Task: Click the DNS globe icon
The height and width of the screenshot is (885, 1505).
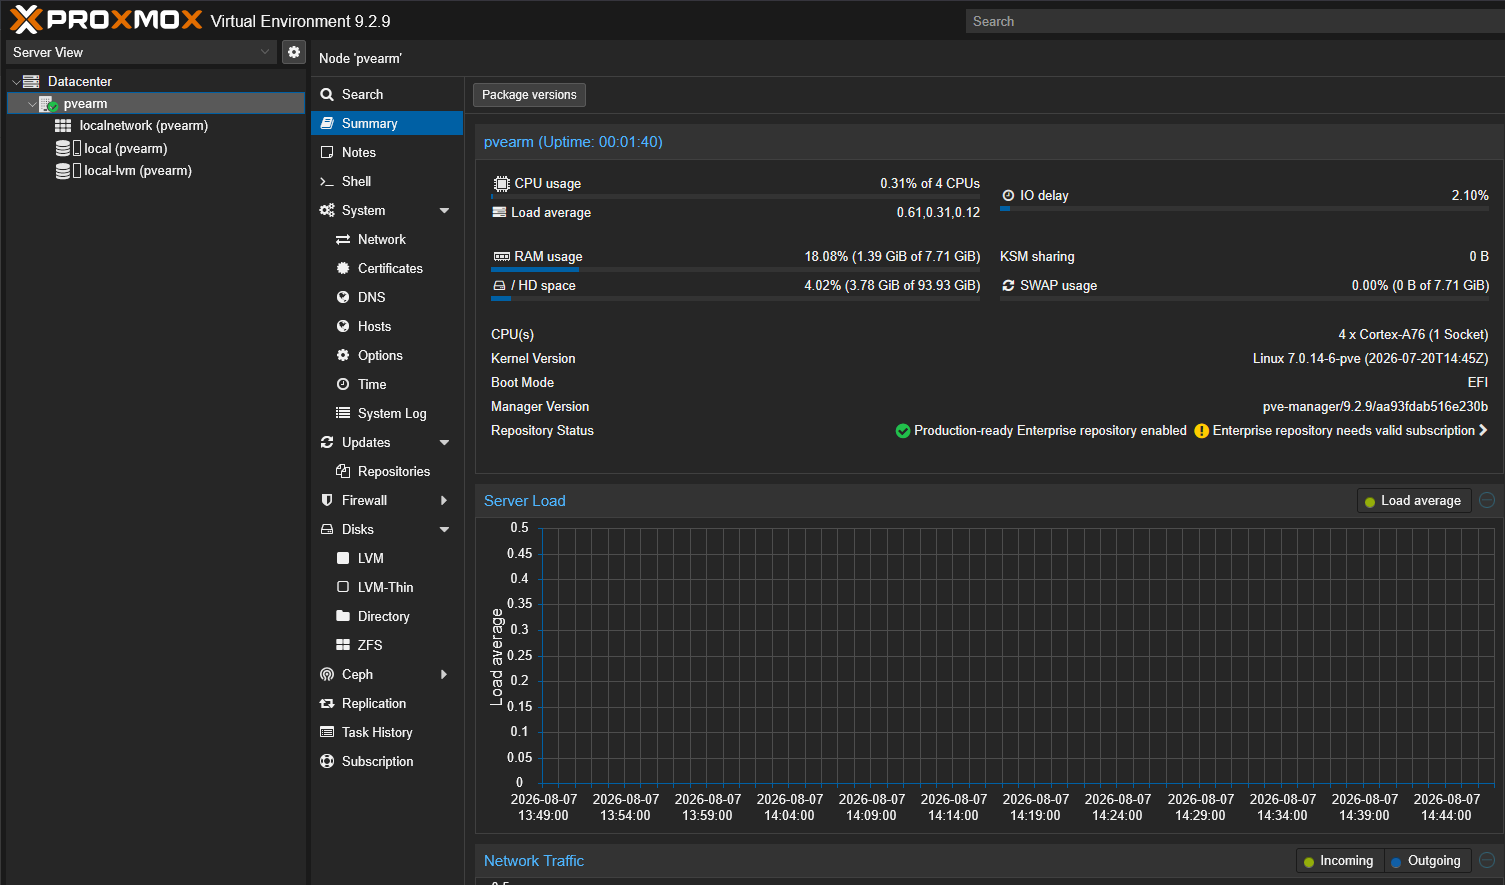Action: 343,297
